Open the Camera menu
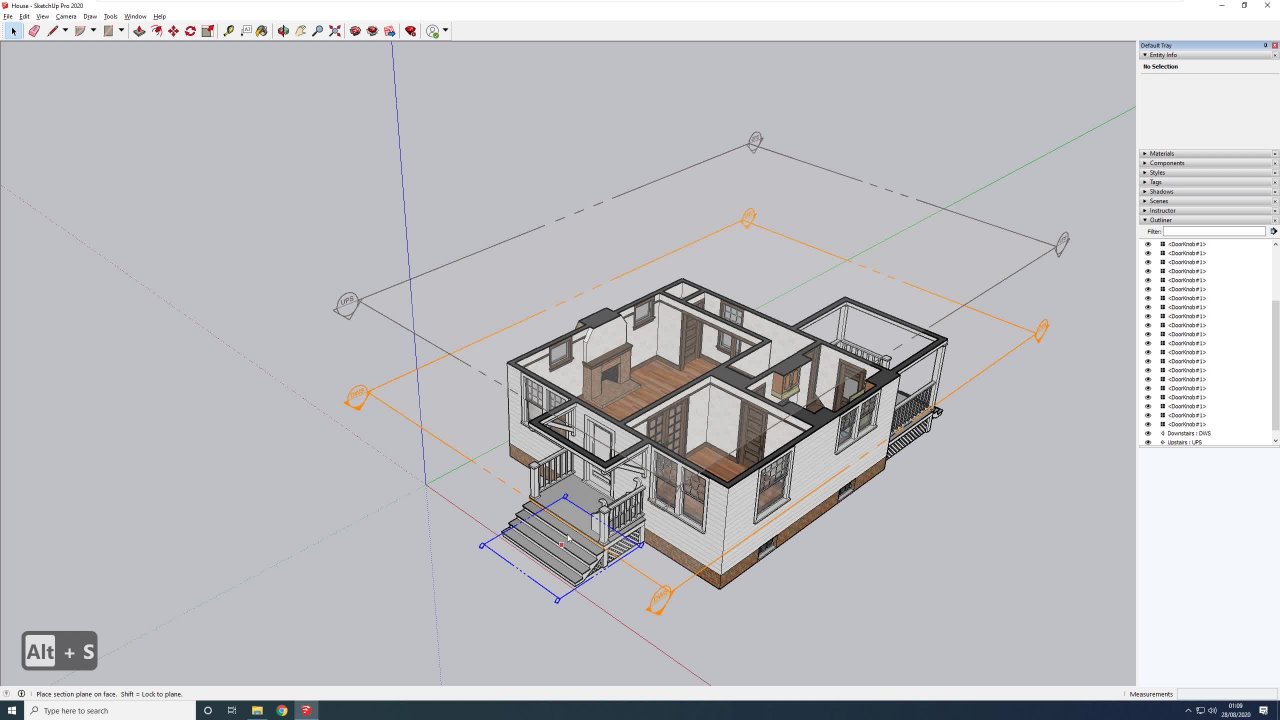Viewport: 1280px width, 720px height. tap(66, 17)
